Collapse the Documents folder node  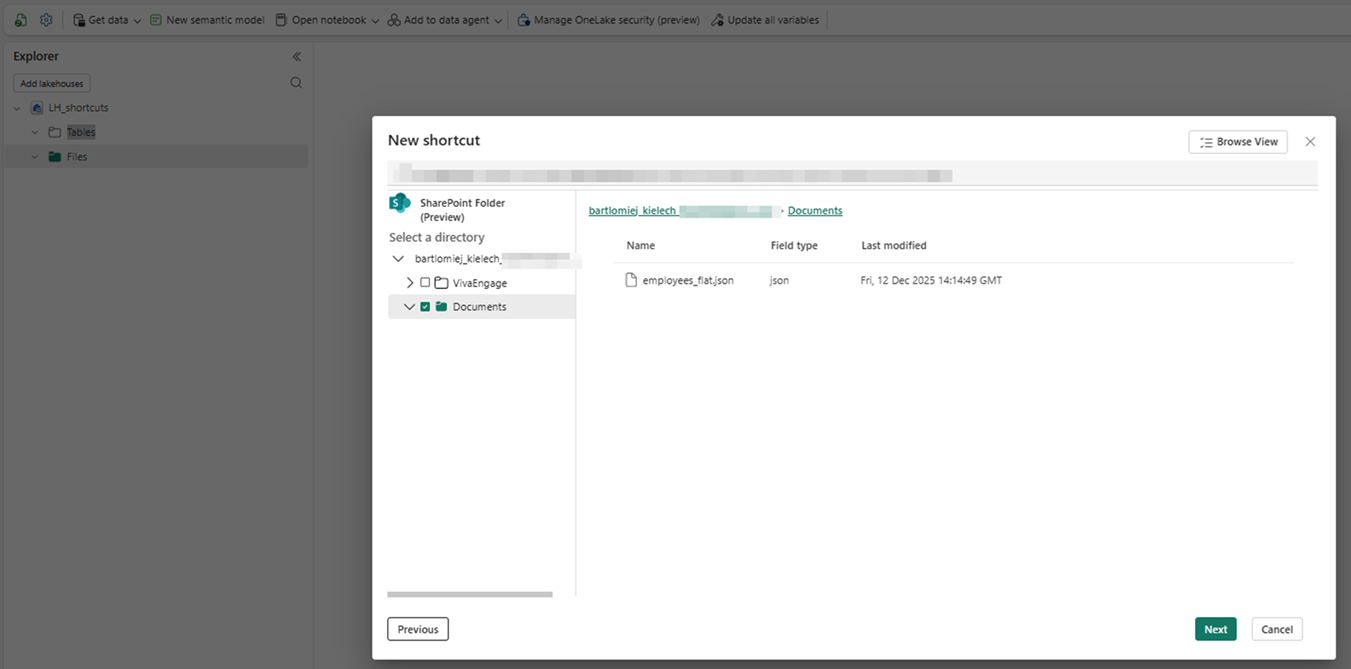point(409,307)
